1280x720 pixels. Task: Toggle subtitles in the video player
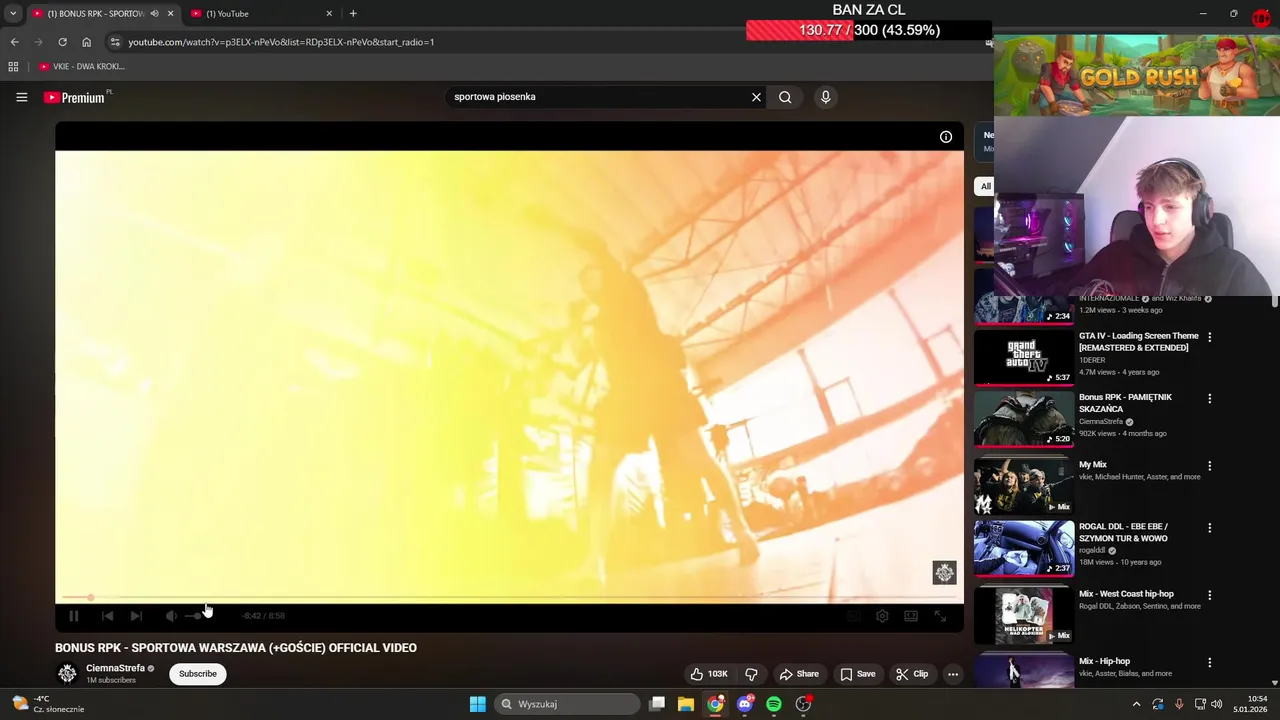coord(853,616)
